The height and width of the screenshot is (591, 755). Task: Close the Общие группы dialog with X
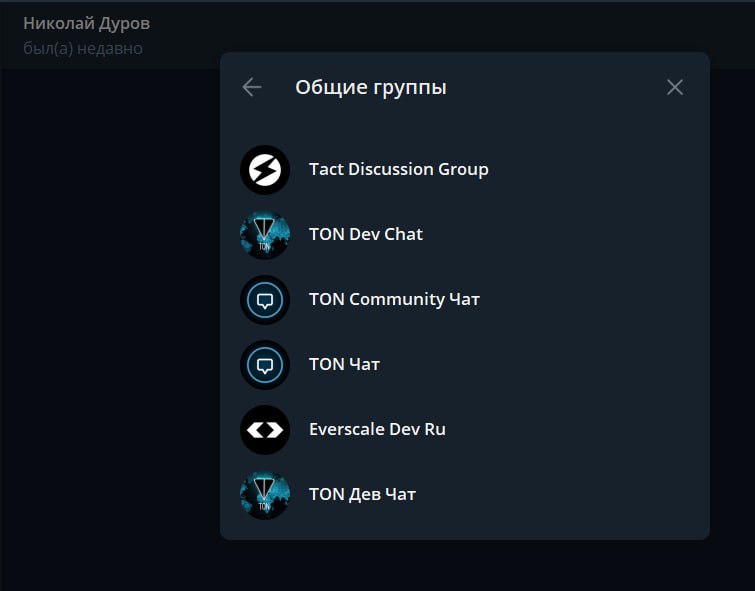click(675, 87)
